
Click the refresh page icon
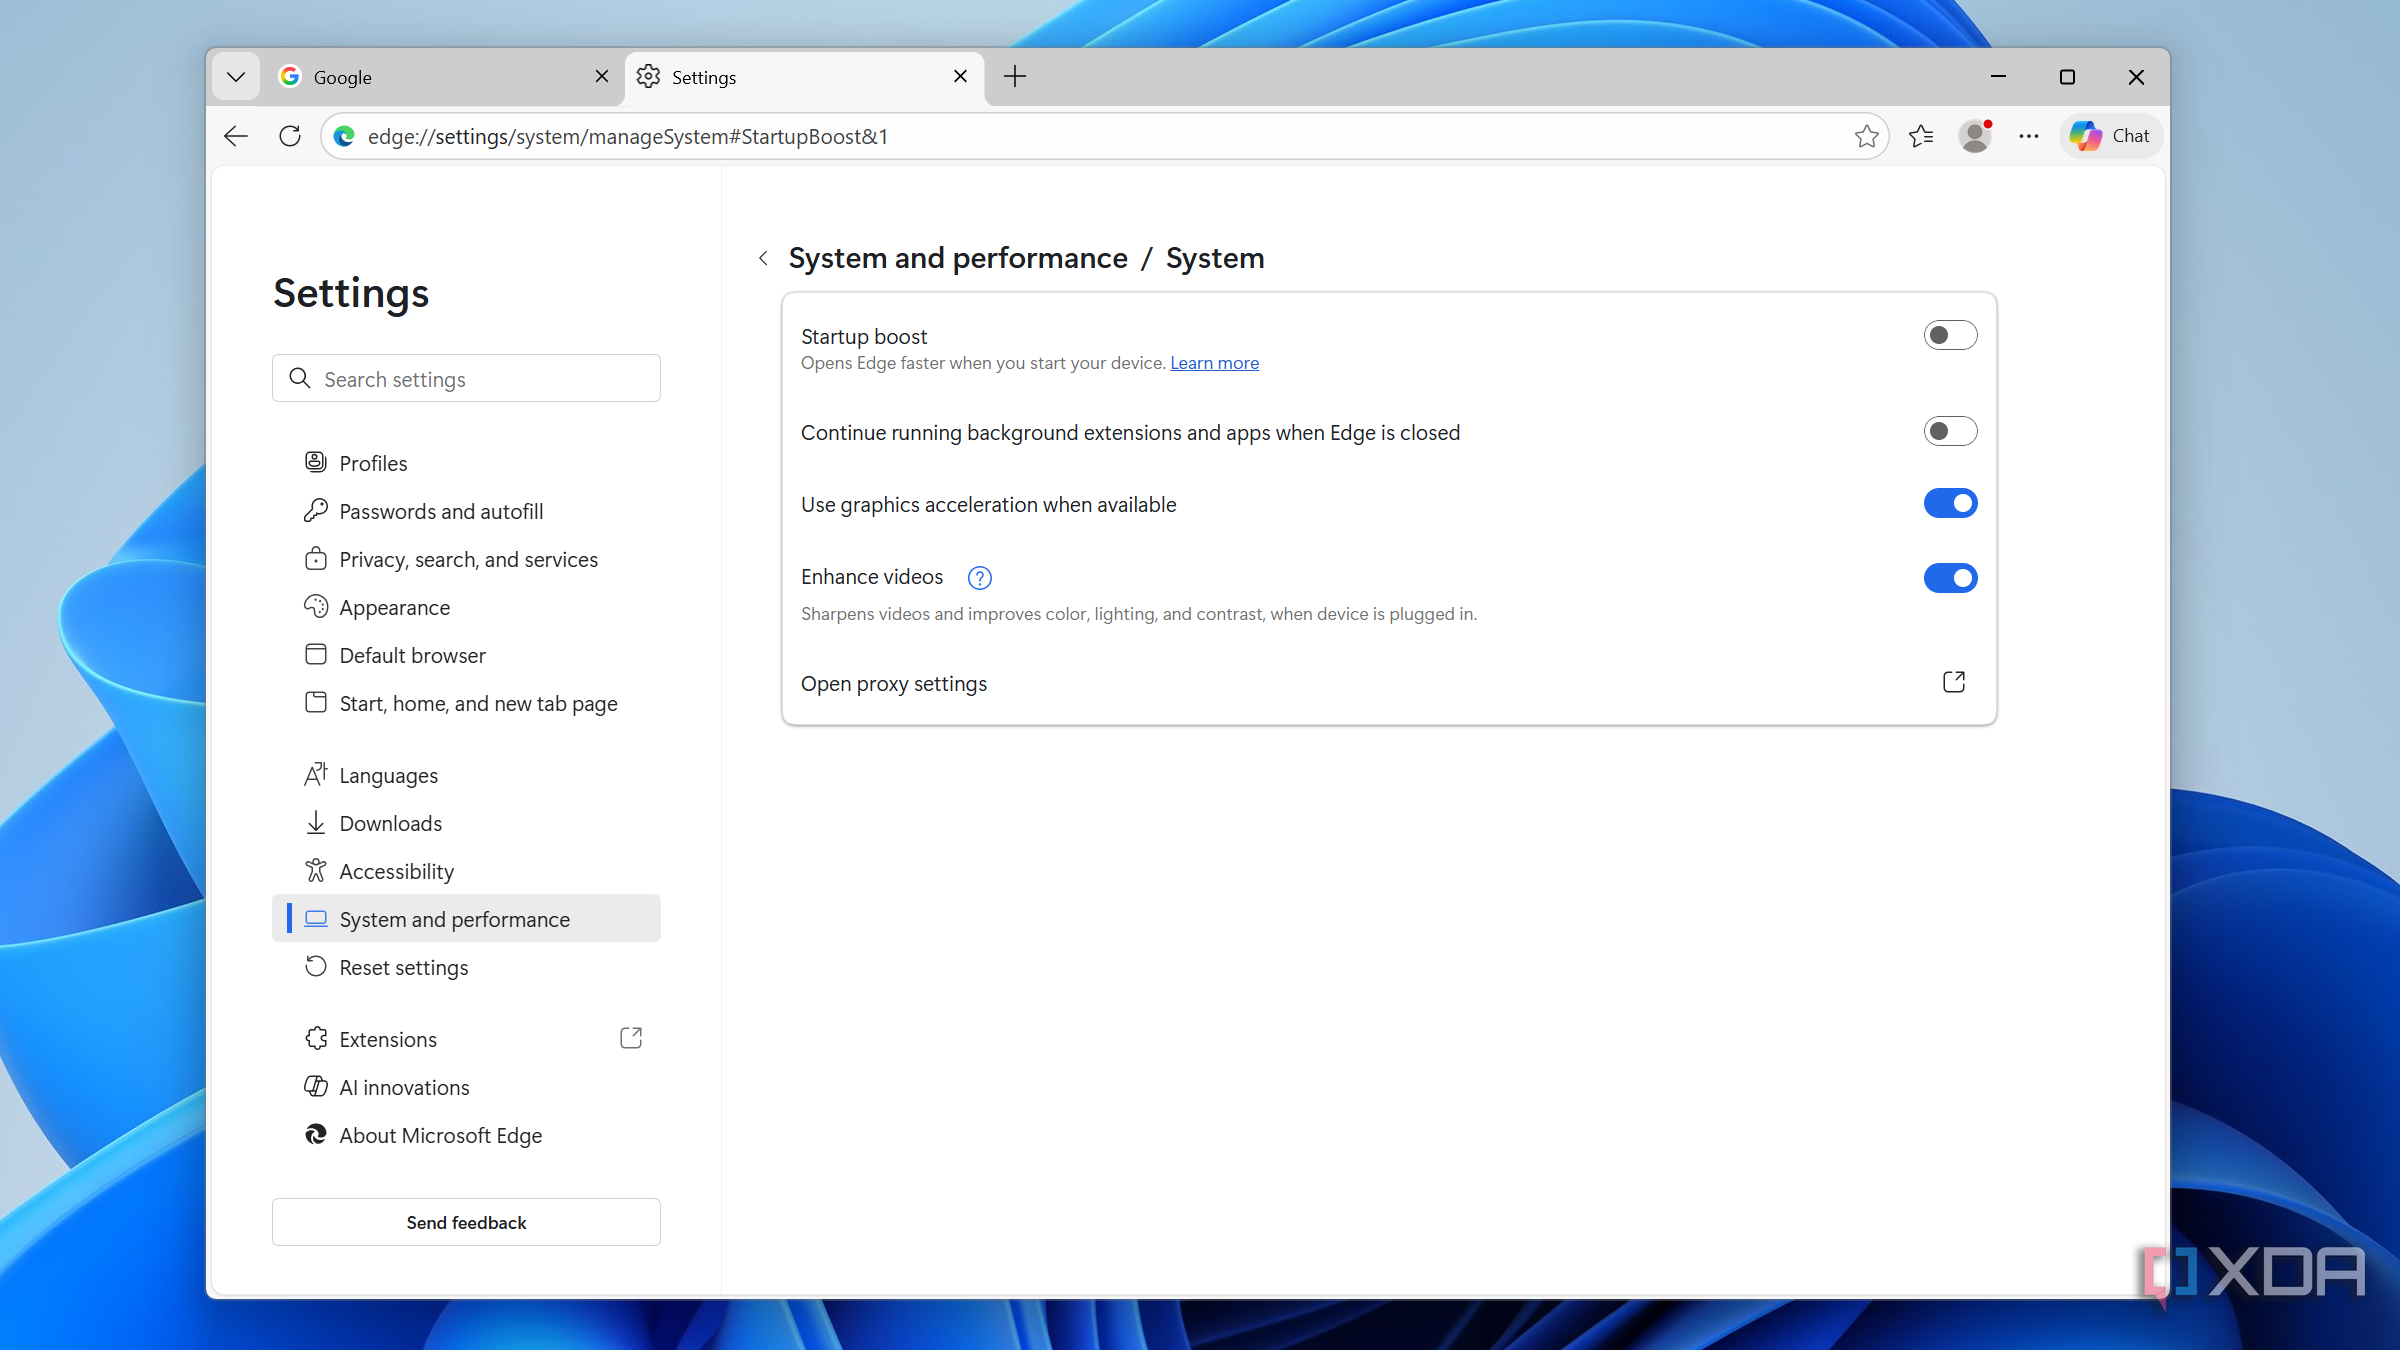tap(290, 136)
